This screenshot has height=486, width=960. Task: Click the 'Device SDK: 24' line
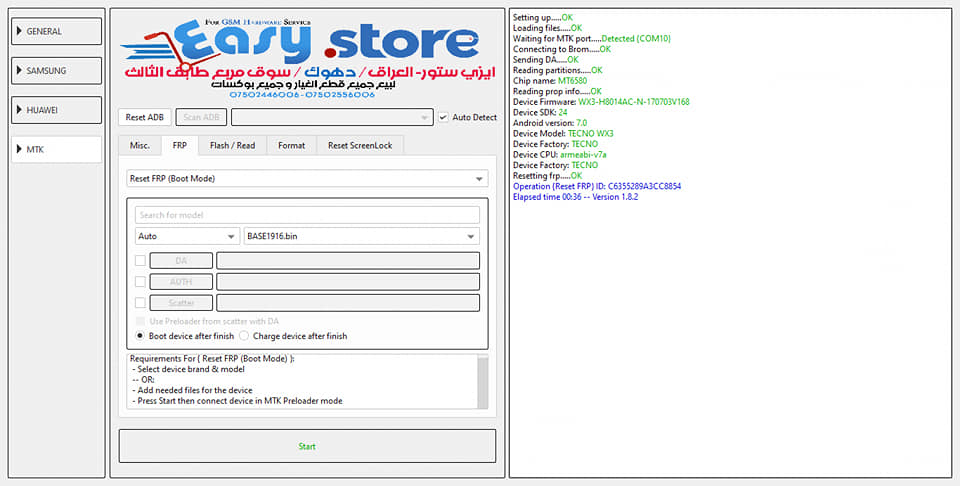(540, 113)
